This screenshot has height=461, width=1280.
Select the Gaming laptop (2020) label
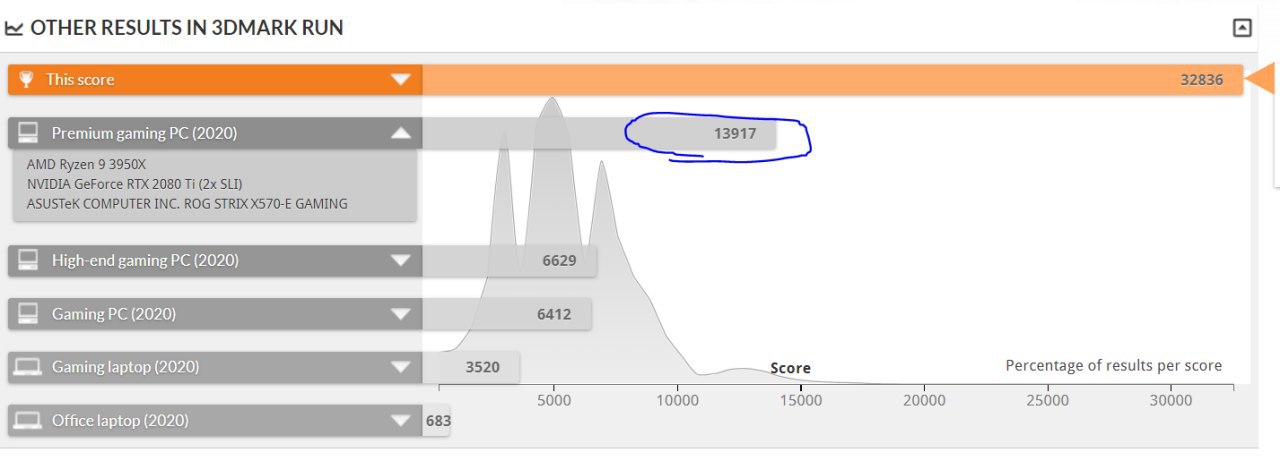tap(125, 367)
